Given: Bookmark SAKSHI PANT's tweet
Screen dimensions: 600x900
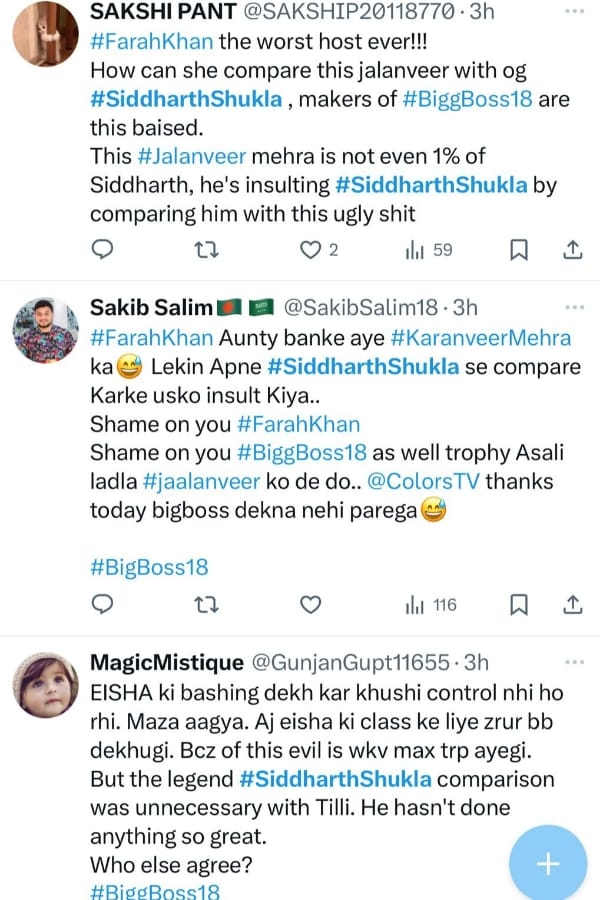Looking at the screenshot, I should 519,249.
